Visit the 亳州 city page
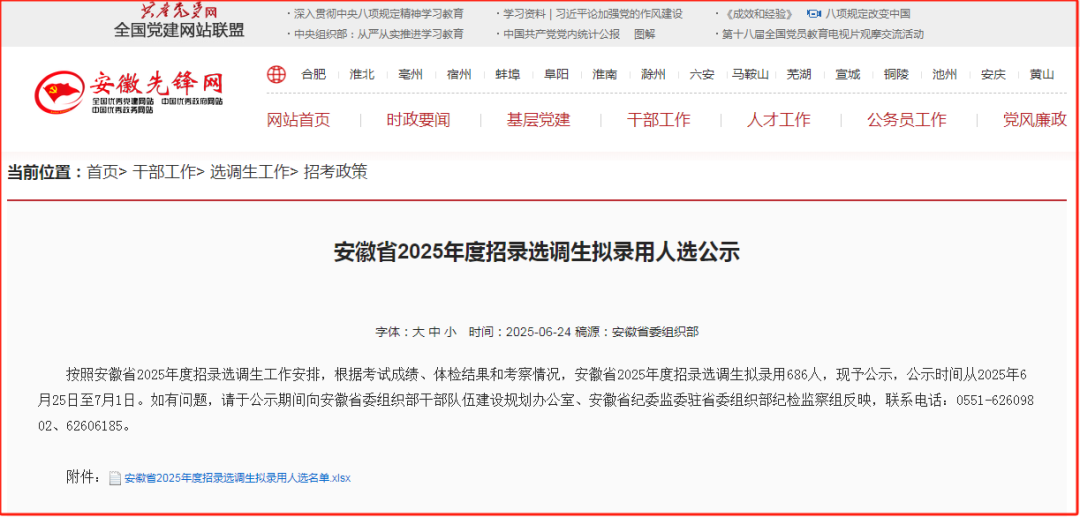This screenshot has height=517, width=1080. tap(411, 74)
